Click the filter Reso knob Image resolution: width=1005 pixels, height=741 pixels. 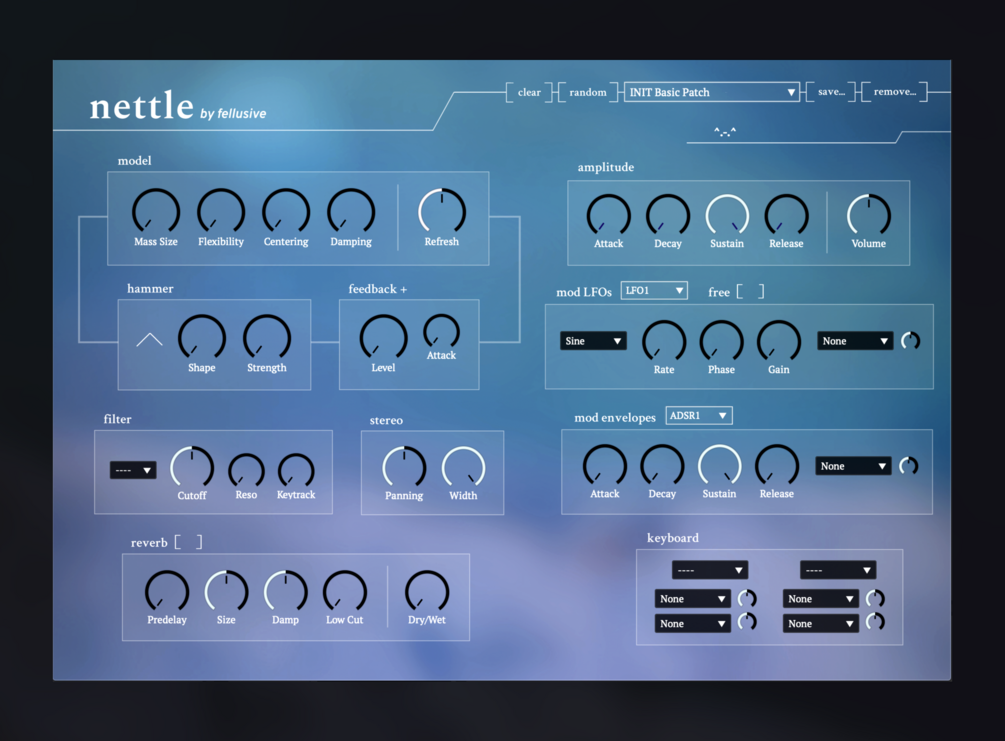click(x=247, y=470)
